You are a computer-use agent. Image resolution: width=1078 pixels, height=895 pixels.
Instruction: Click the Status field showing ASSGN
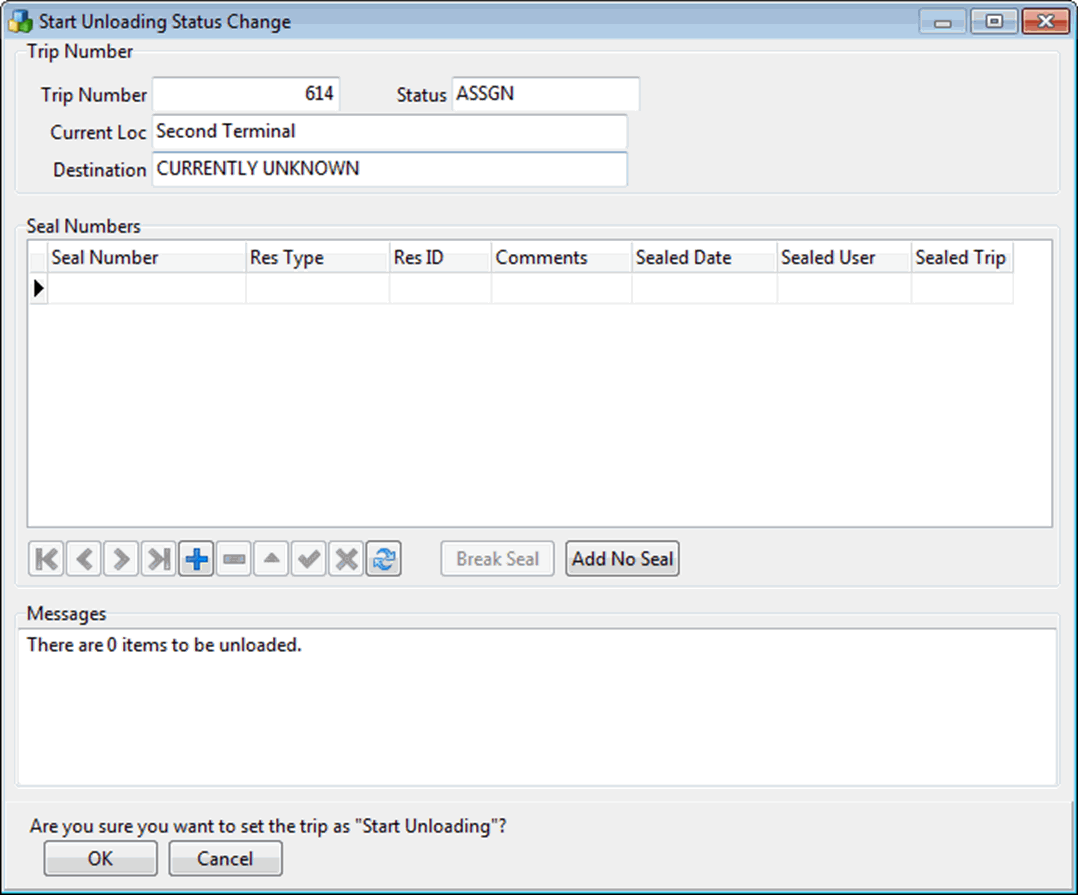(546, 93)
